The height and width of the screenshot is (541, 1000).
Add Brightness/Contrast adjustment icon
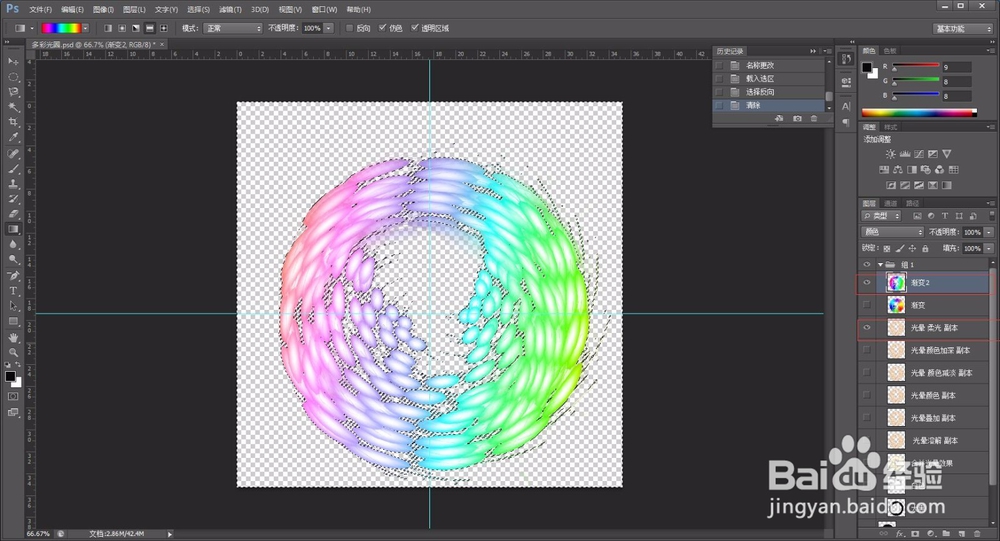coord(890,154)
